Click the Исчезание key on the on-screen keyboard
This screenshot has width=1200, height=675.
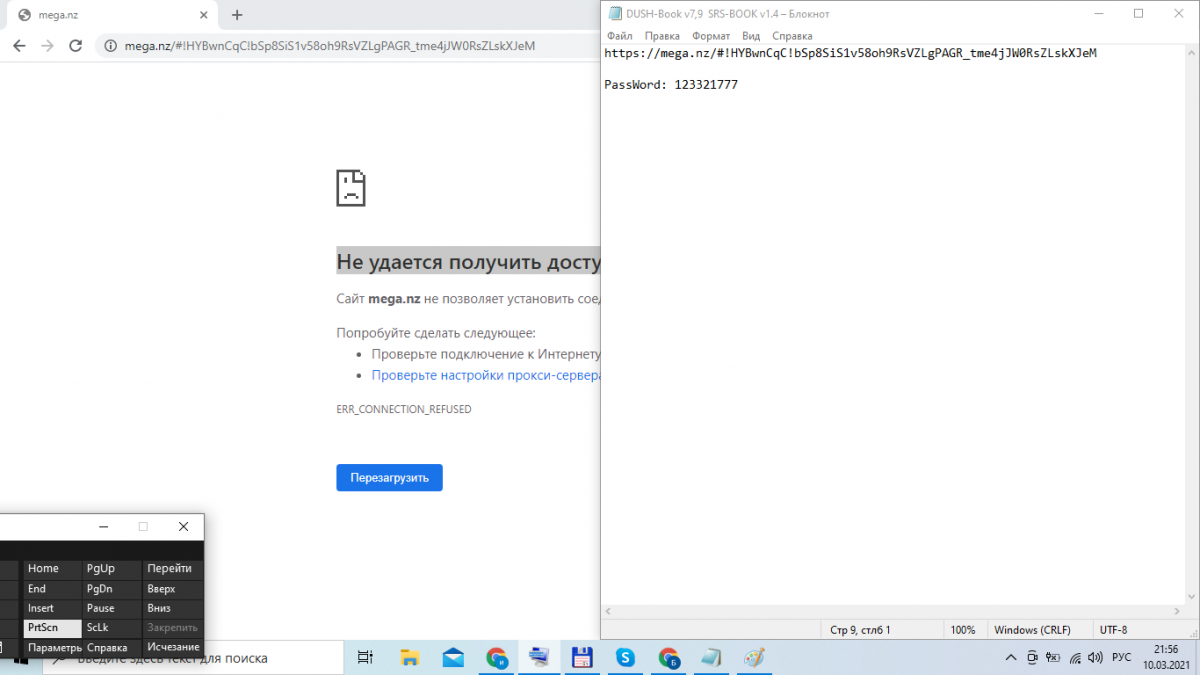(x=172, y=647)
